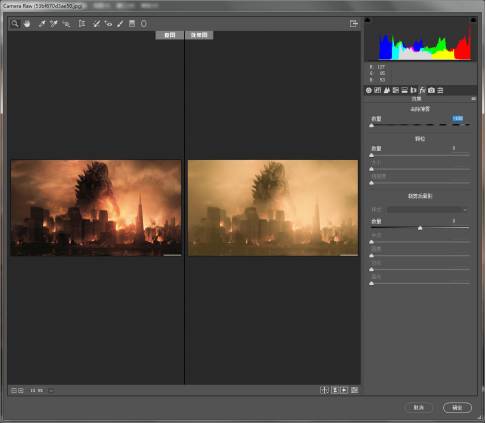Toggle shadow clipping warning on histogram
The width and height of the screenshot is (486, 423).
click(368, 20)
